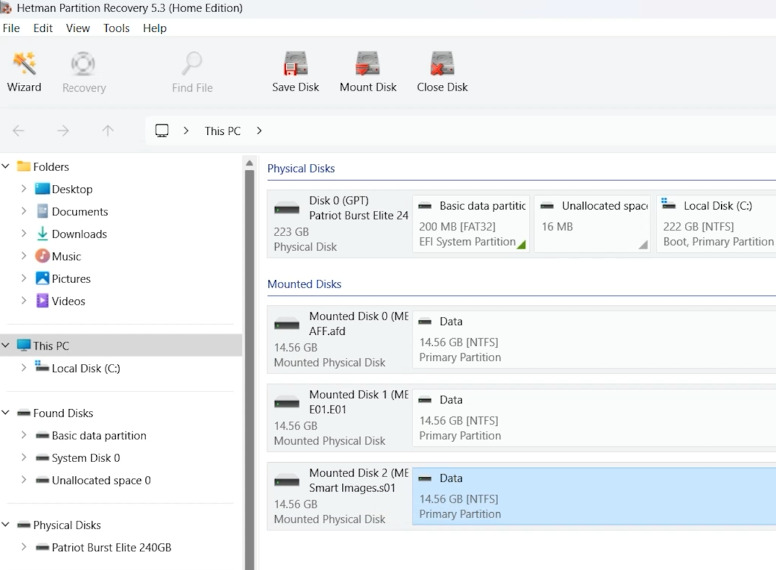Expand the Desktop tree node

click(23, 189)
